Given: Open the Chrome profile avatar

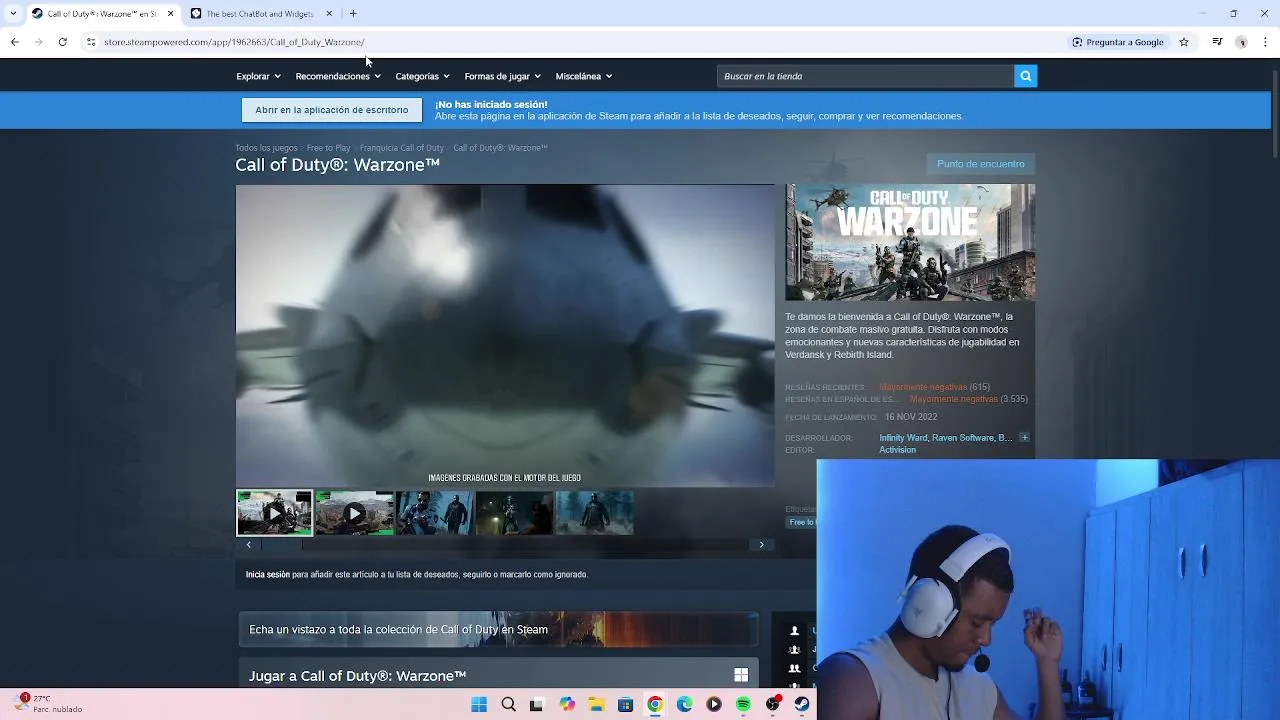Looking at the screenshot, I should coord(1241,42).
